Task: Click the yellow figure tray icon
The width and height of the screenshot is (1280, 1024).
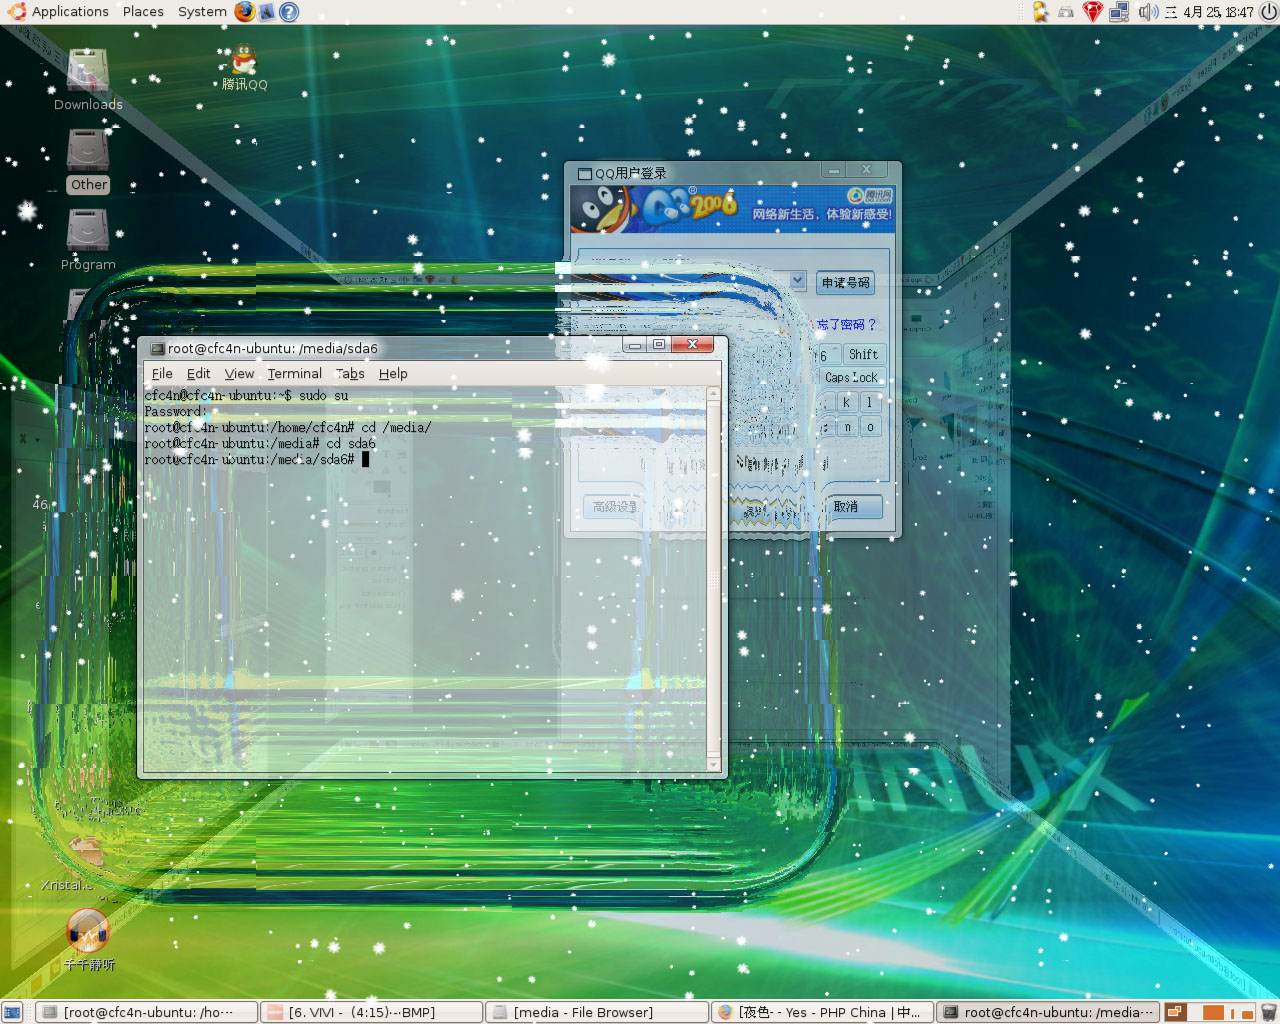Action: 1040,12
